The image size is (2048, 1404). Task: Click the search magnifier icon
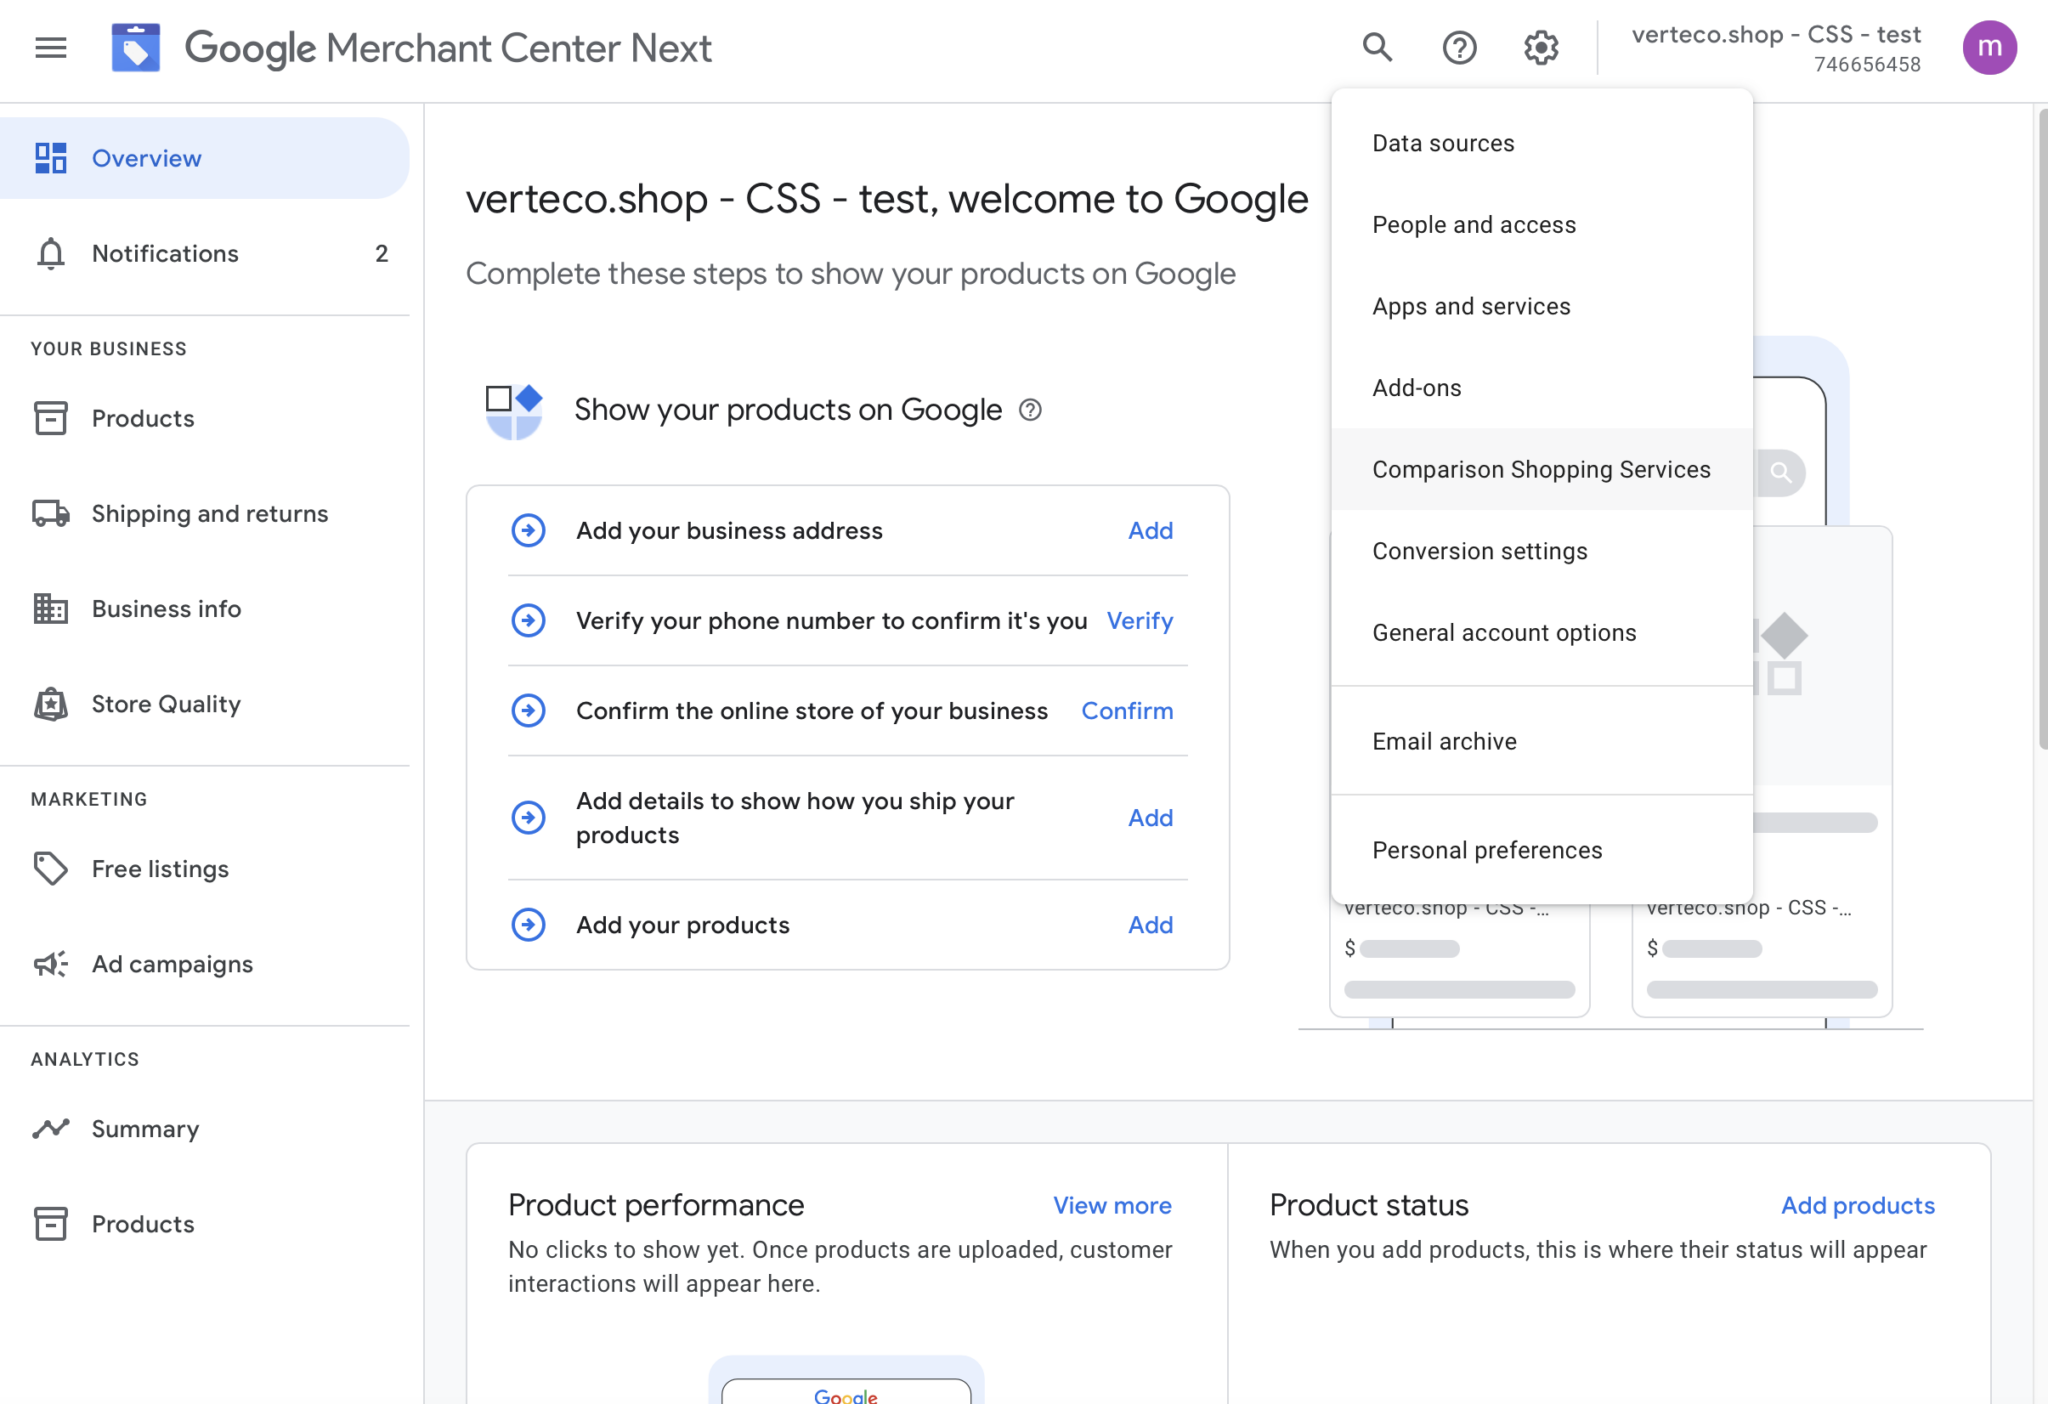[x=1377, y=47]
